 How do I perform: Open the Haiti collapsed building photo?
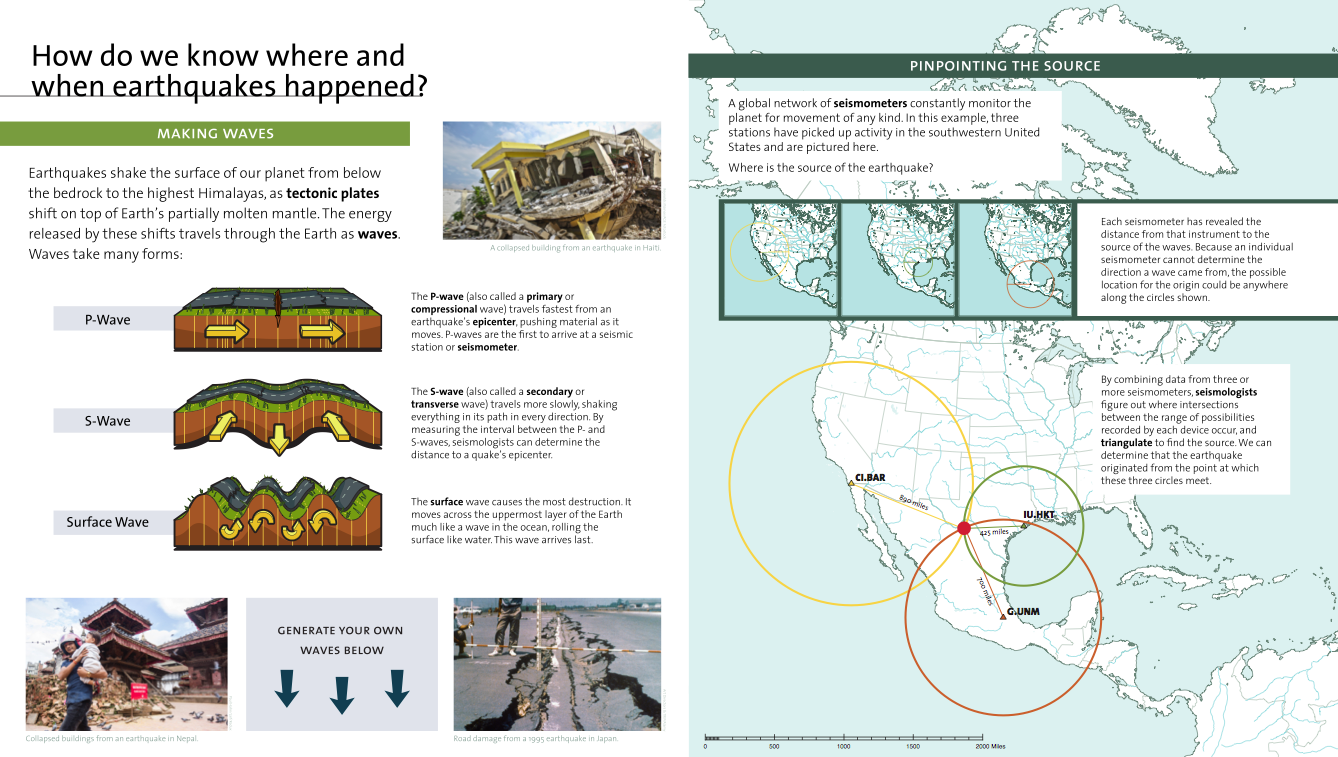click(552, 180)
